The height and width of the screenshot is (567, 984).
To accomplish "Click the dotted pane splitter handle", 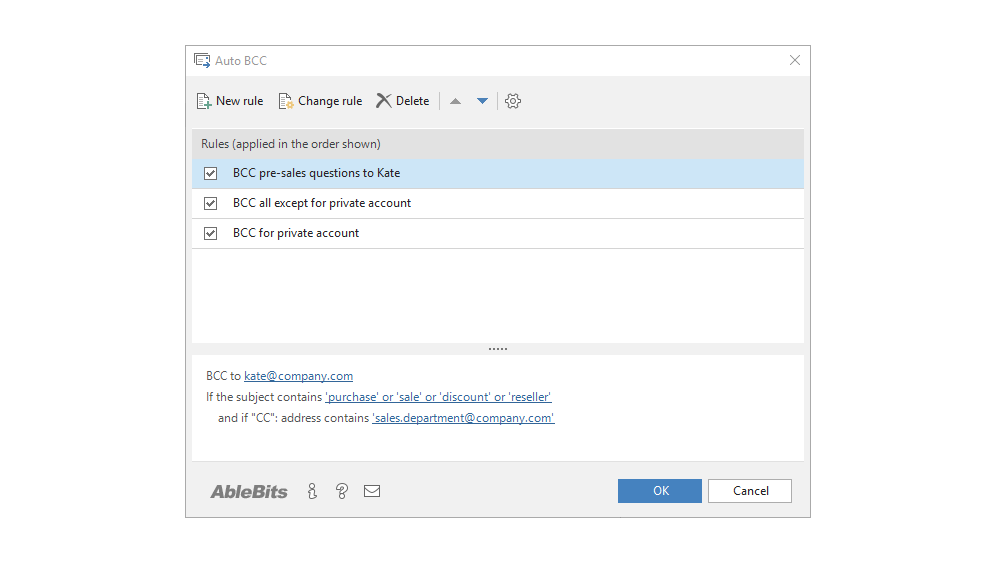I will tap(498, 349).
